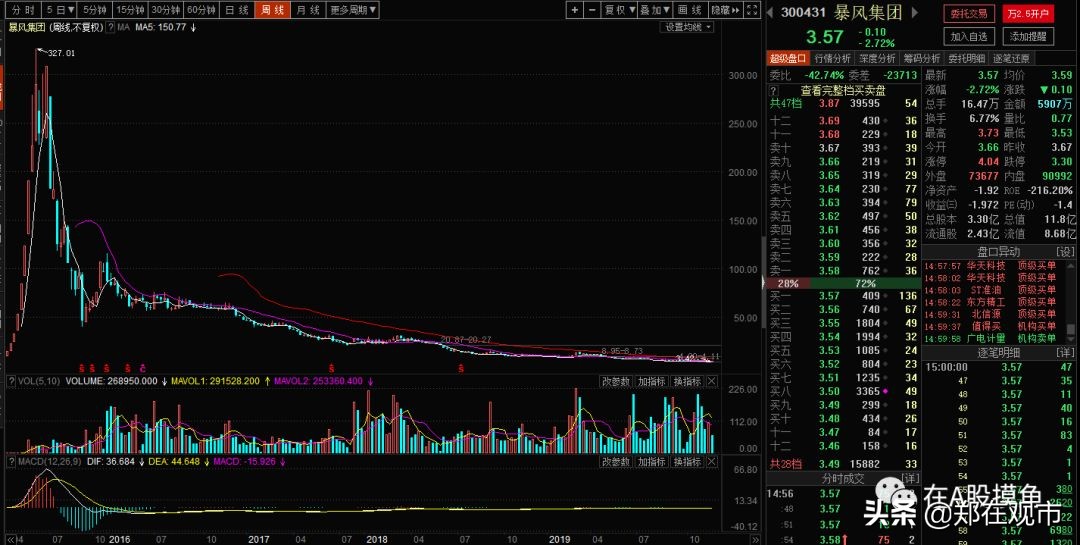Go to previous stock arrow
The image size is (1080, 545).
770,12
